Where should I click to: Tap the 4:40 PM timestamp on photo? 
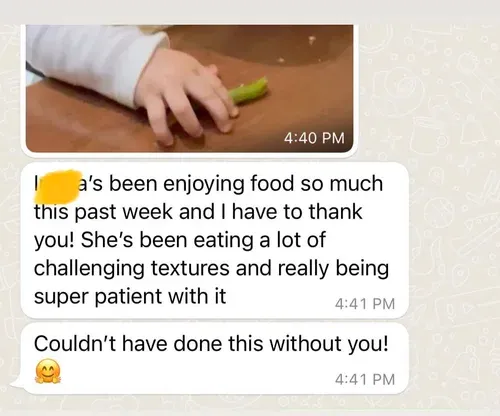click(314, 138)
